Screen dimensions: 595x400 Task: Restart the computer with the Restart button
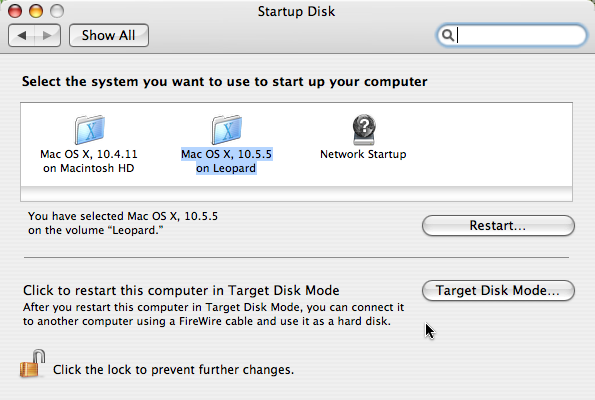[498, 225]
